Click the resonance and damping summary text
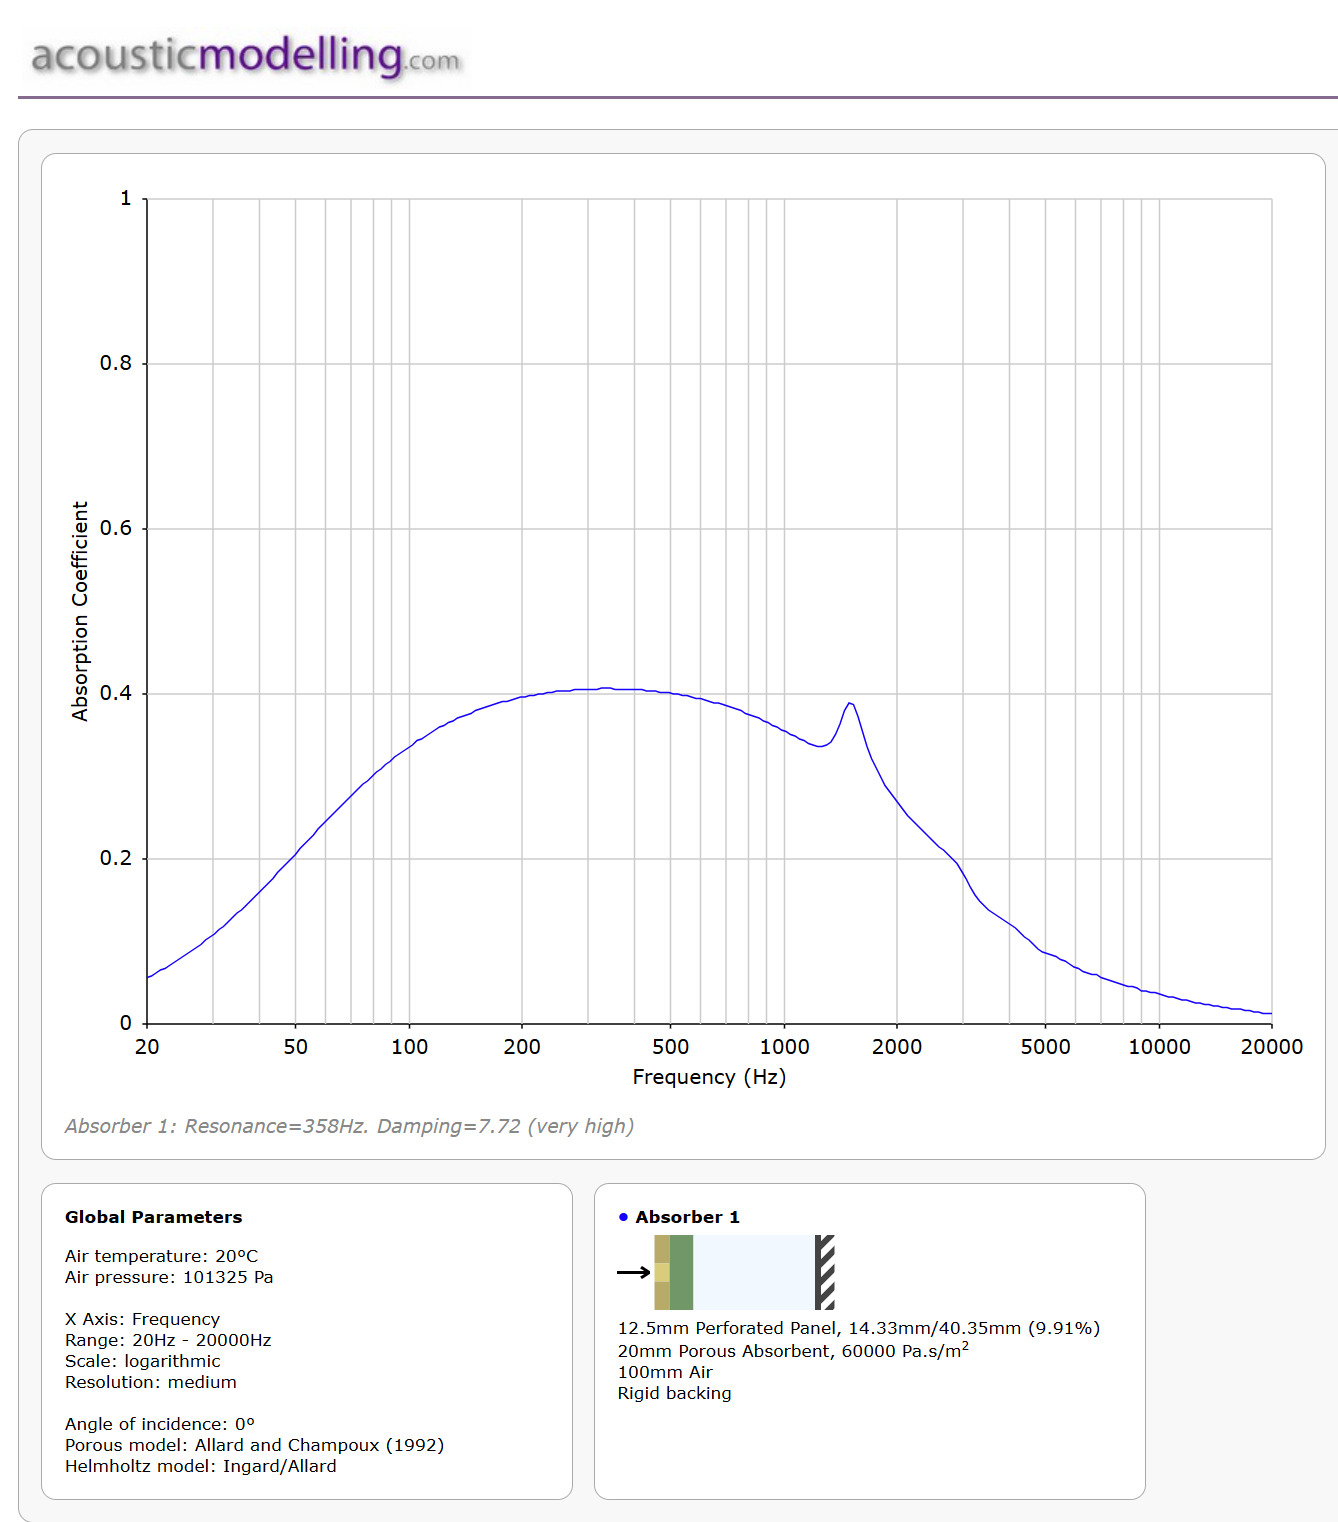This screenshot has height=1522, width=1338. (349, 1126)
